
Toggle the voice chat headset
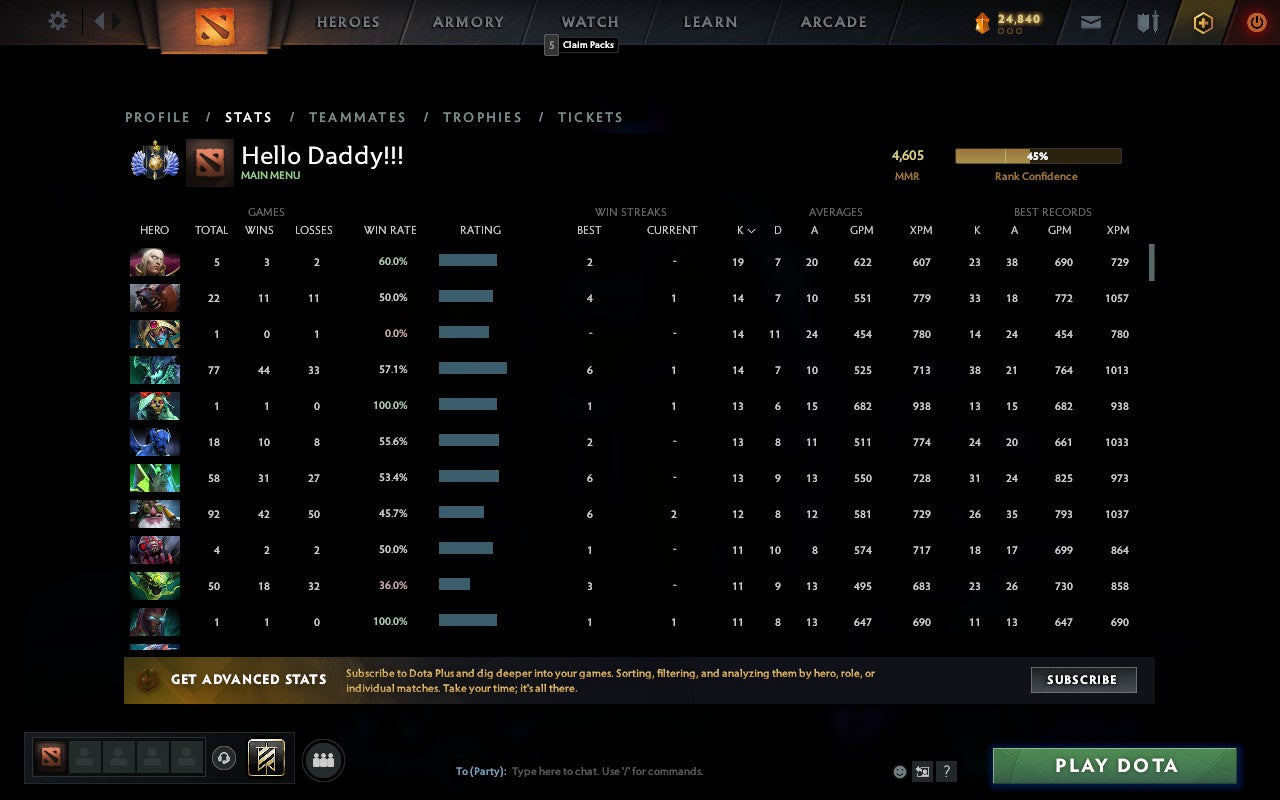pyautogui.click(x=224, y=758)
